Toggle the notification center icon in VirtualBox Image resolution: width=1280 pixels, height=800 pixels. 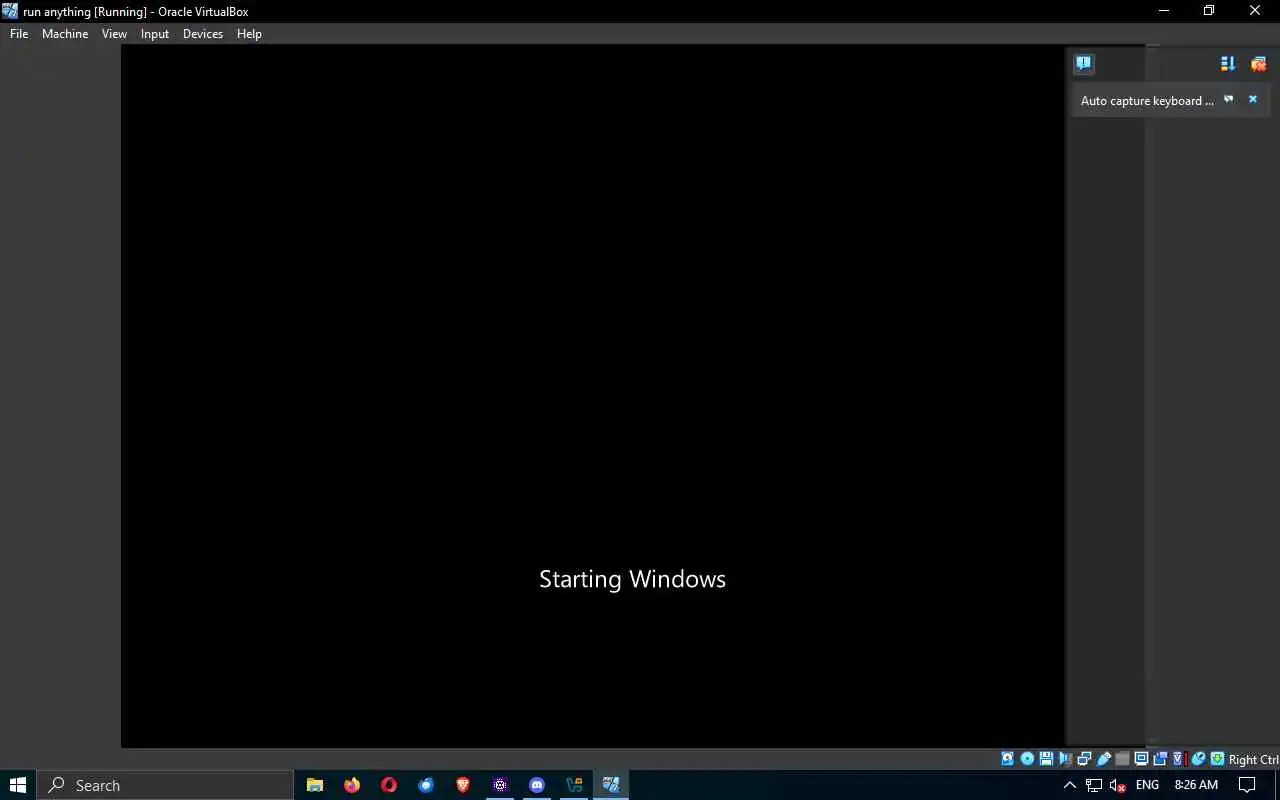pos(1084,64)
